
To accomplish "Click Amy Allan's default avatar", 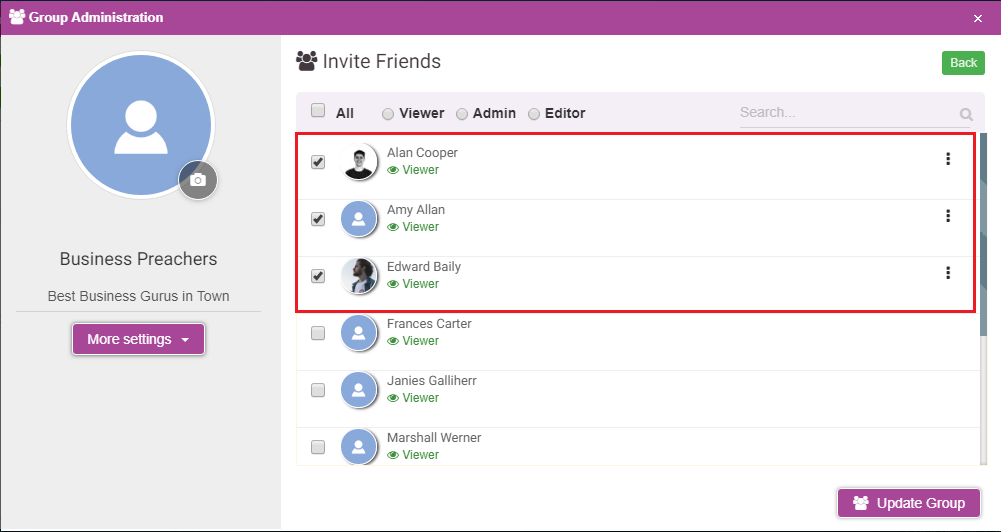I will 359,219.
